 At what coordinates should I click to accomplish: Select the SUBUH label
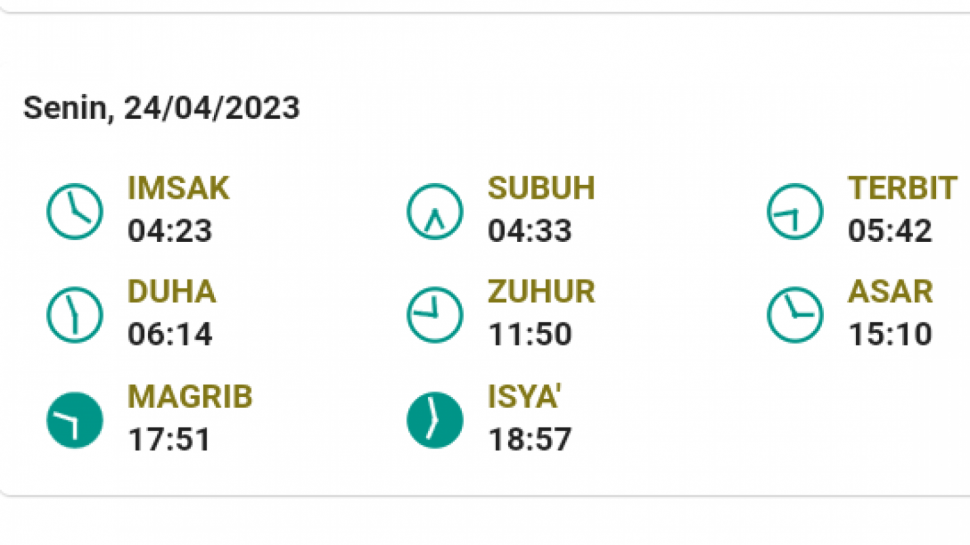[x=541, y=188]
